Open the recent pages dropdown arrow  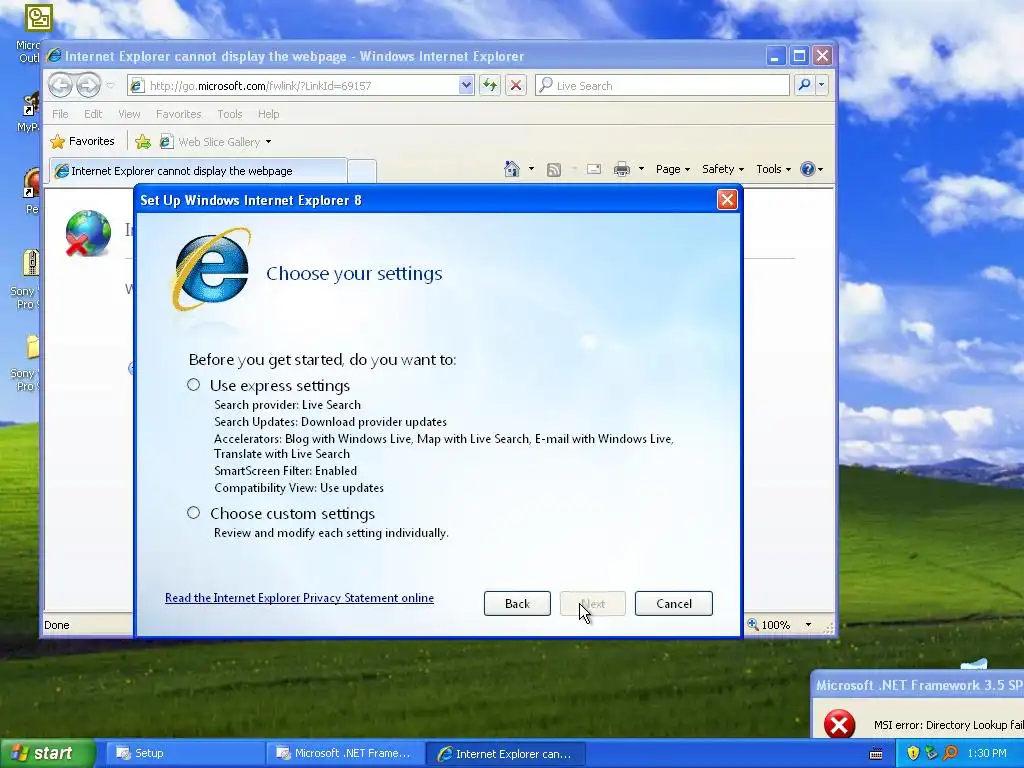(110, 86)
